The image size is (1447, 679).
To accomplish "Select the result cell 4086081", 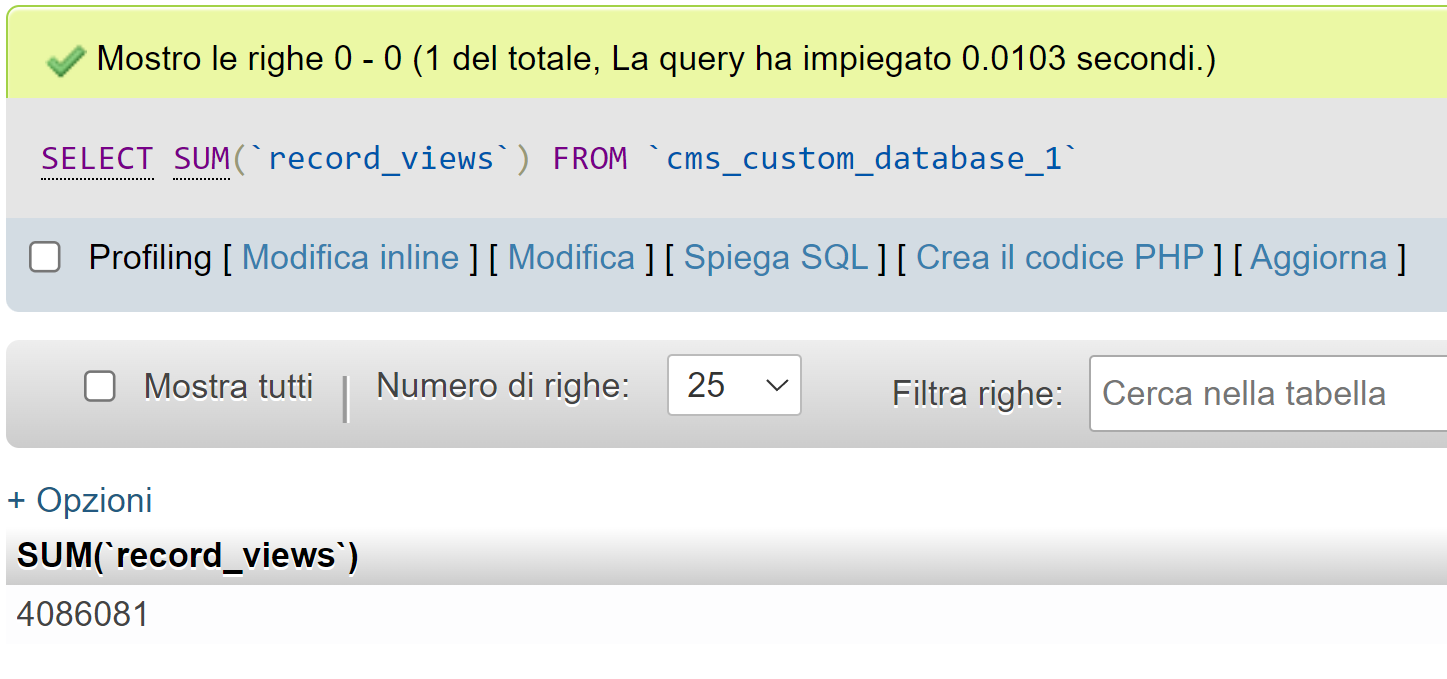I will click(x=83, y=614).
